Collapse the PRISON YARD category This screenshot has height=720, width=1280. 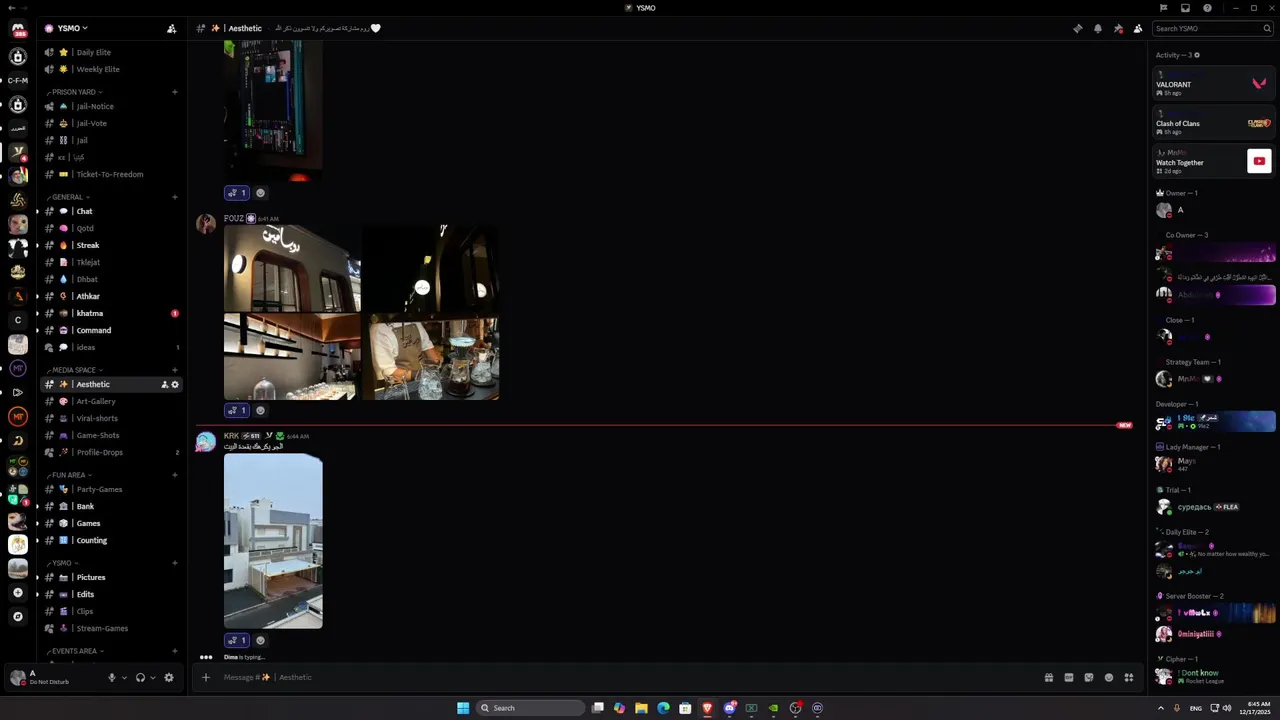(x=75, y=92)
